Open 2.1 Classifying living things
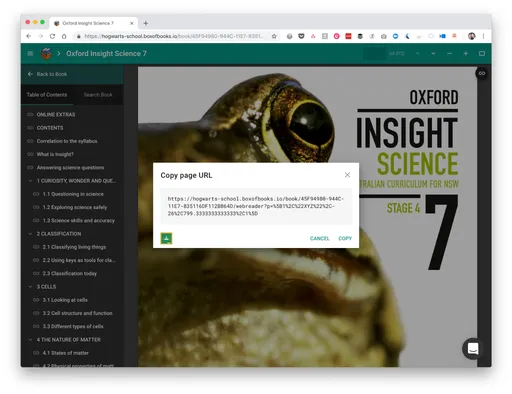The height and width of the screenshot is (394, 512). click(x=74, y=247)
